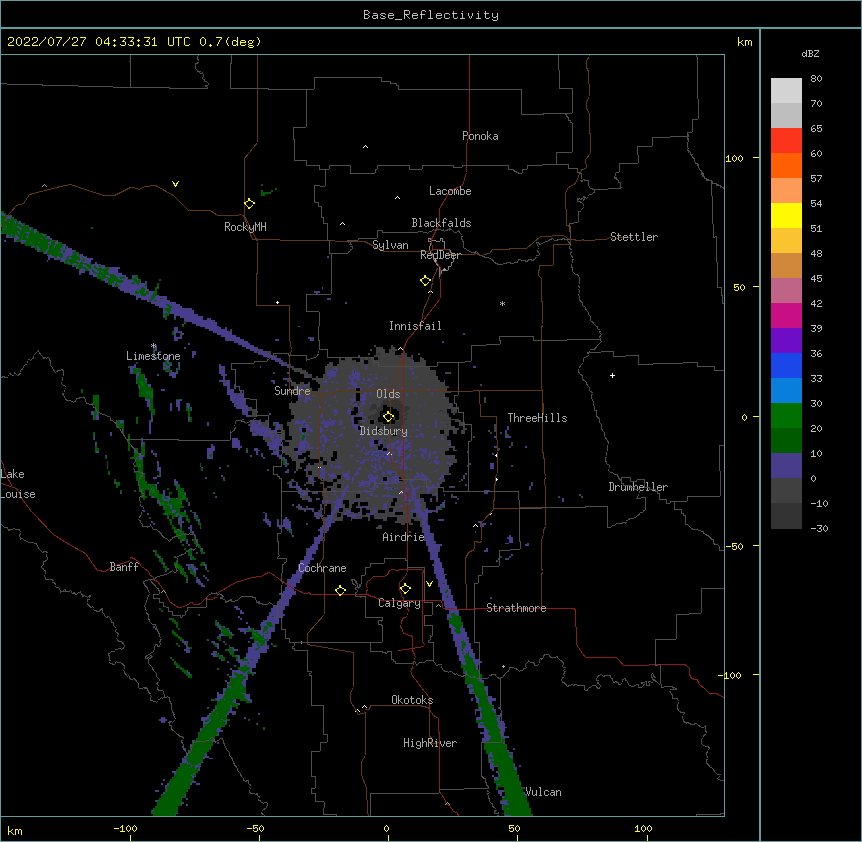The image size is (862, 842).
Task: Click the yellow V marker northwest of RockyMH
Action: (x=175, y=184)
